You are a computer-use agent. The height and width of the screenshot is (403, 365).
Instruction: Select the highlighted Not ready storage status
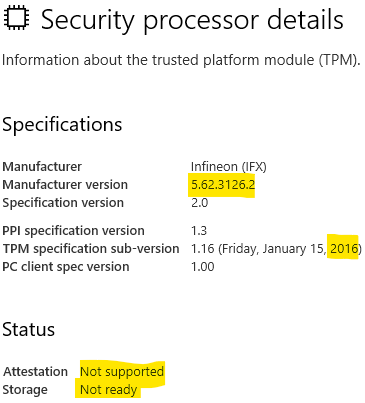point(109,390)
